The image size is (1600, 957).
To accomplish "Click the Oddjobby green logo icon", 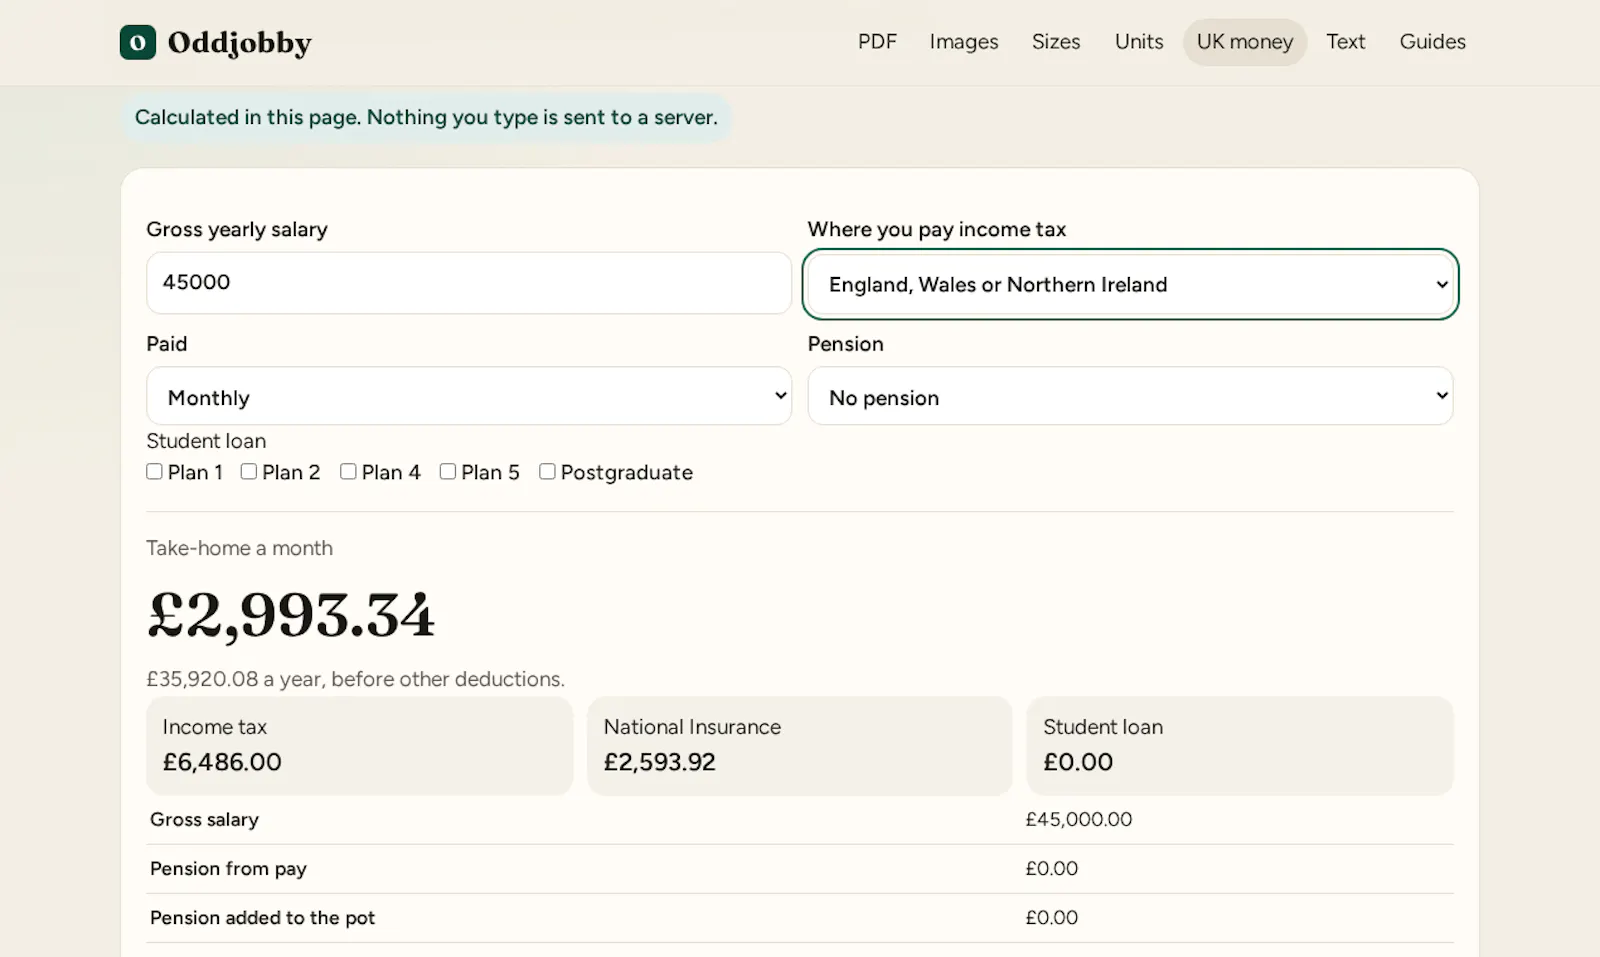I will (x=138, y=42).
